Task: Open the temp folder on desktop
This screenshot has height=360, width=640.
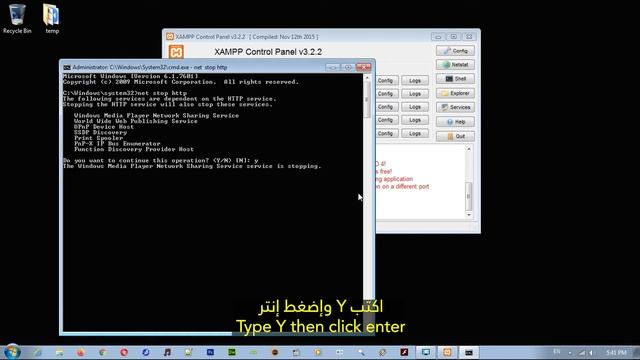Action: (51, 18)
